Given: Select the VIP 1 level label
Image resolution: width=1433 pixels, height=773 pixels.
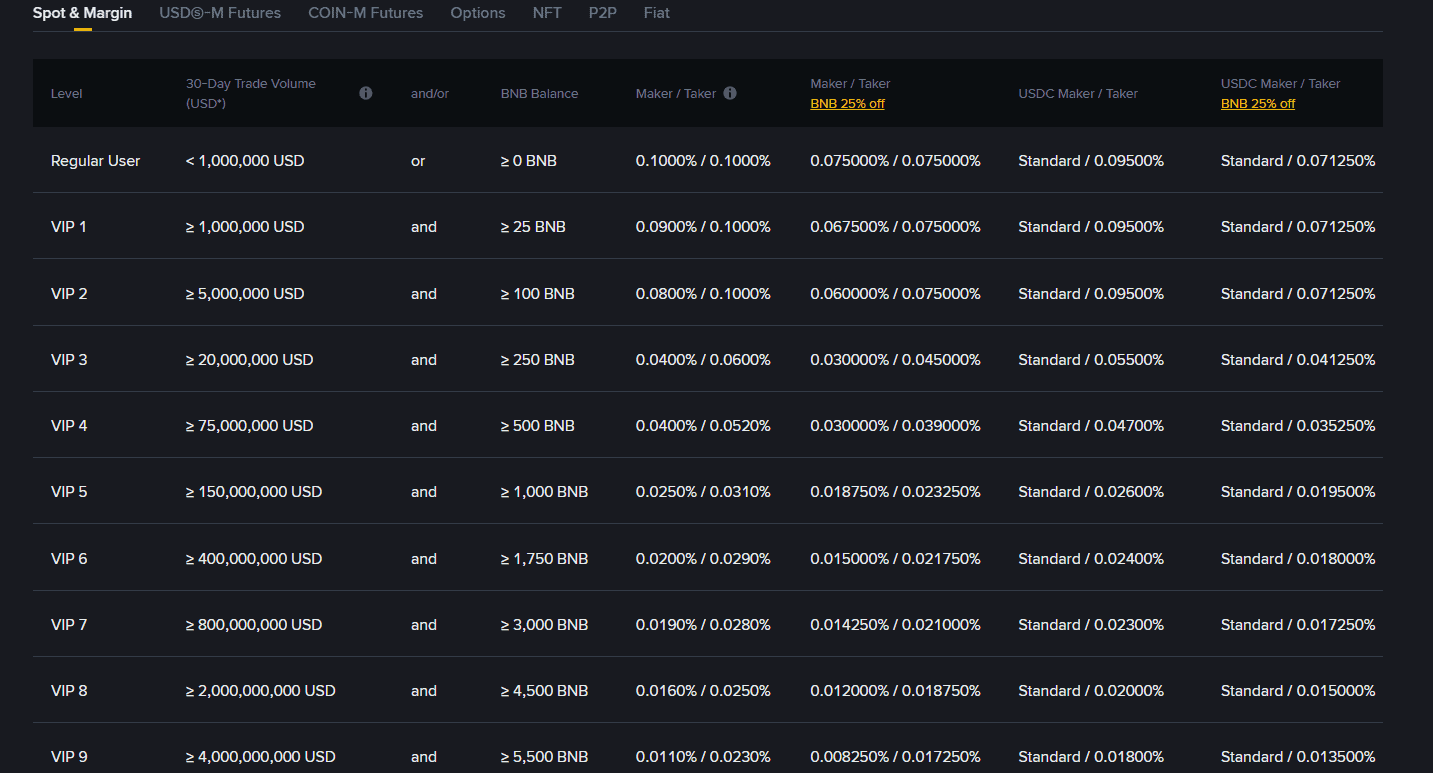Looking at the screenshot, I should tap(69, 227).
